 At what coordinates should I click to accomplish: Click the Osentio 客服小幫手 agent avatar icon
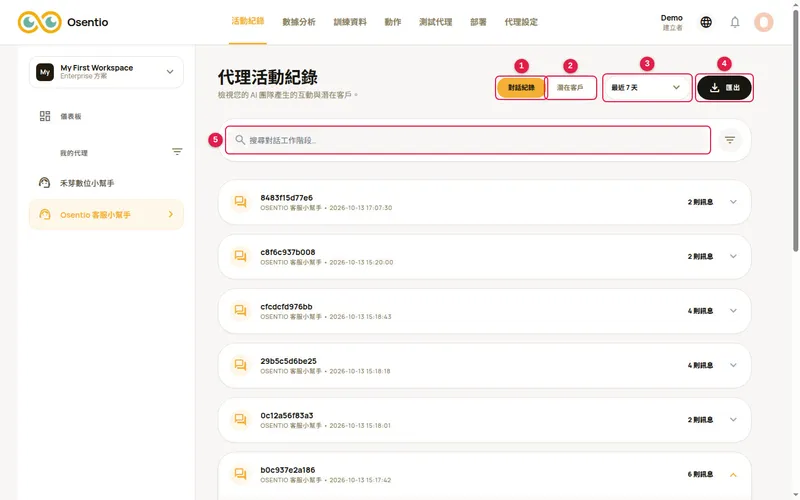click(45, 214)
